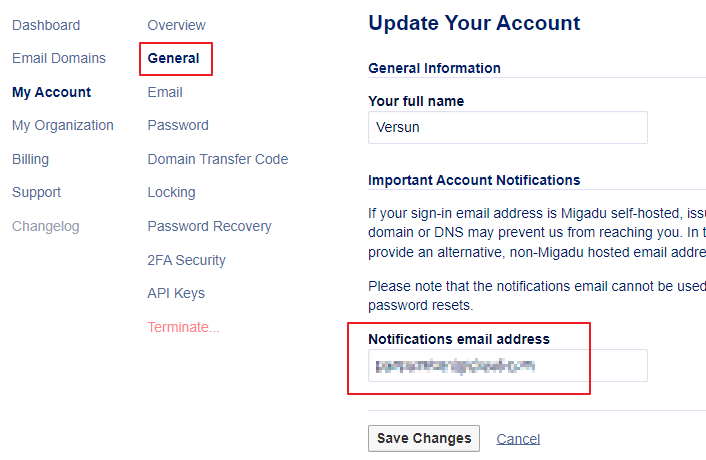Select the General settings item
Screen dimensions: 706x460
click(173, 58)
